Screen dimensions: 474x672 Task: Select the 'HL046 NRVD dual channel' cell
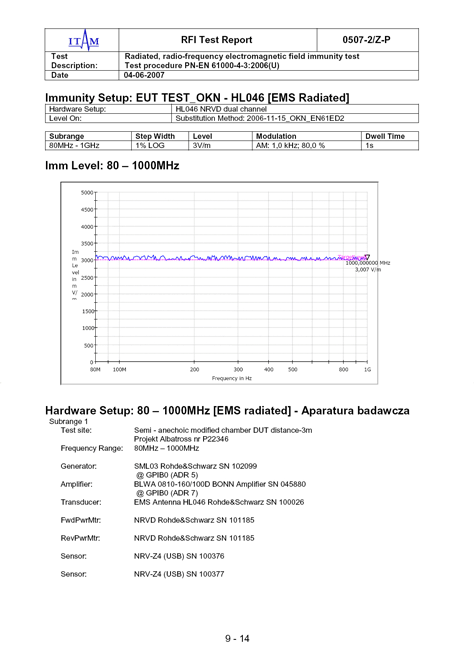pos(294,109)
